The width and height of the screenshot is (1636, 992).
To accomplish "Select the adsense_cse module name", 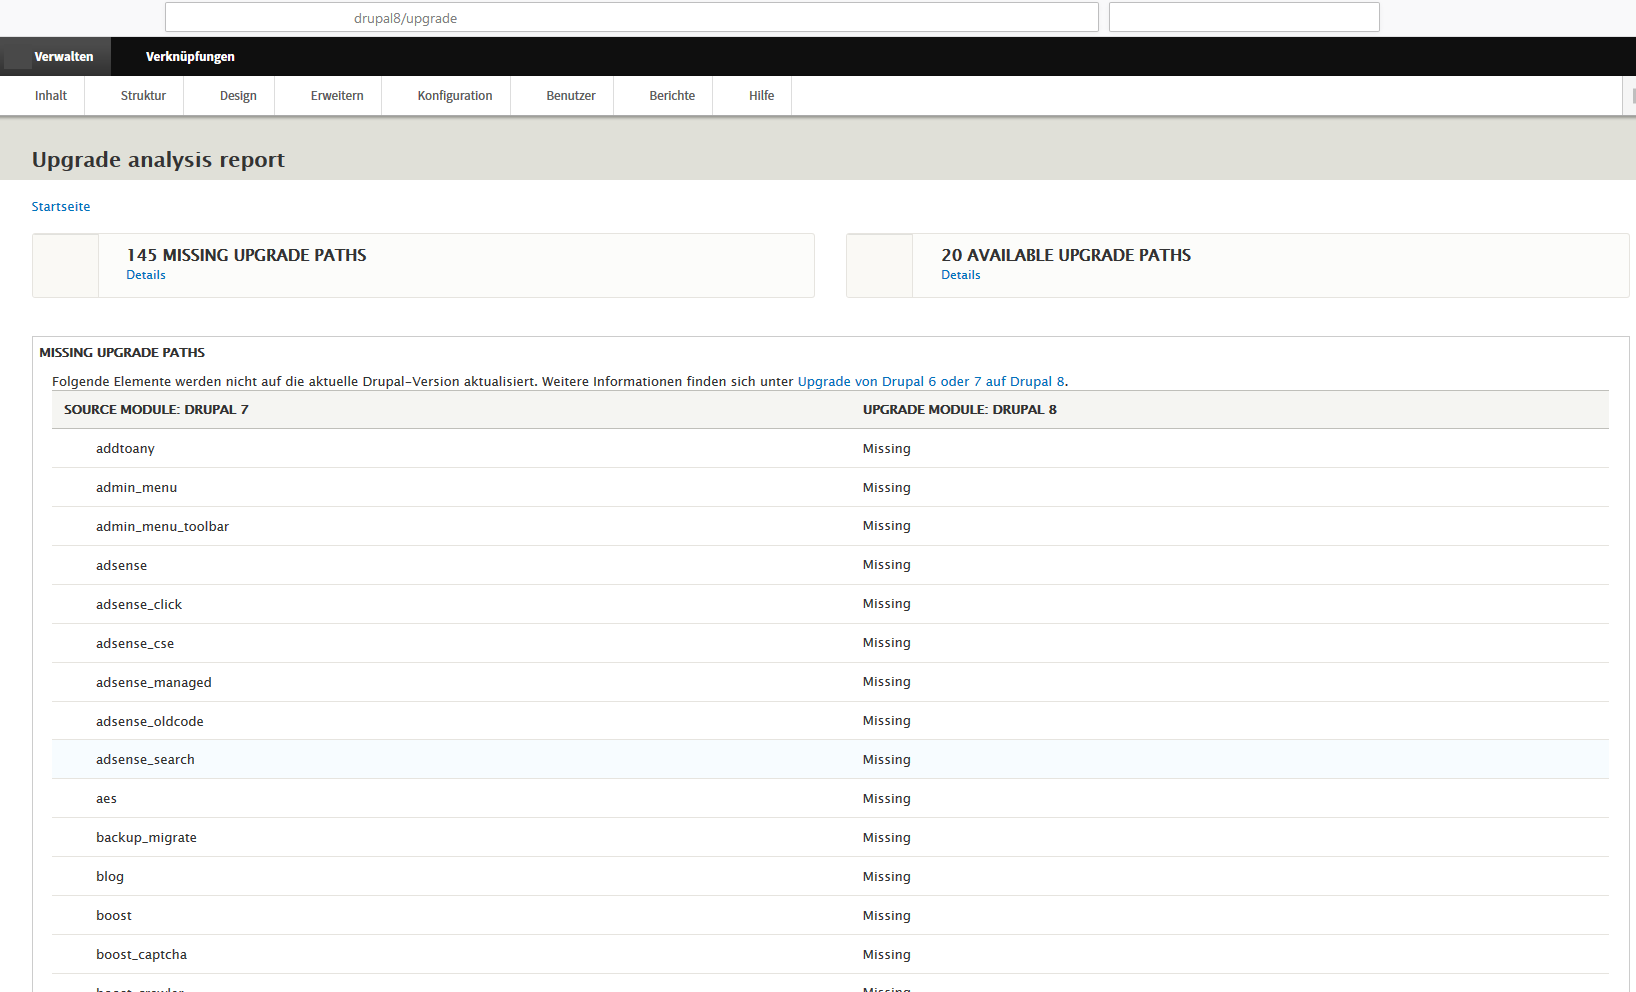I will coord(135,644).
